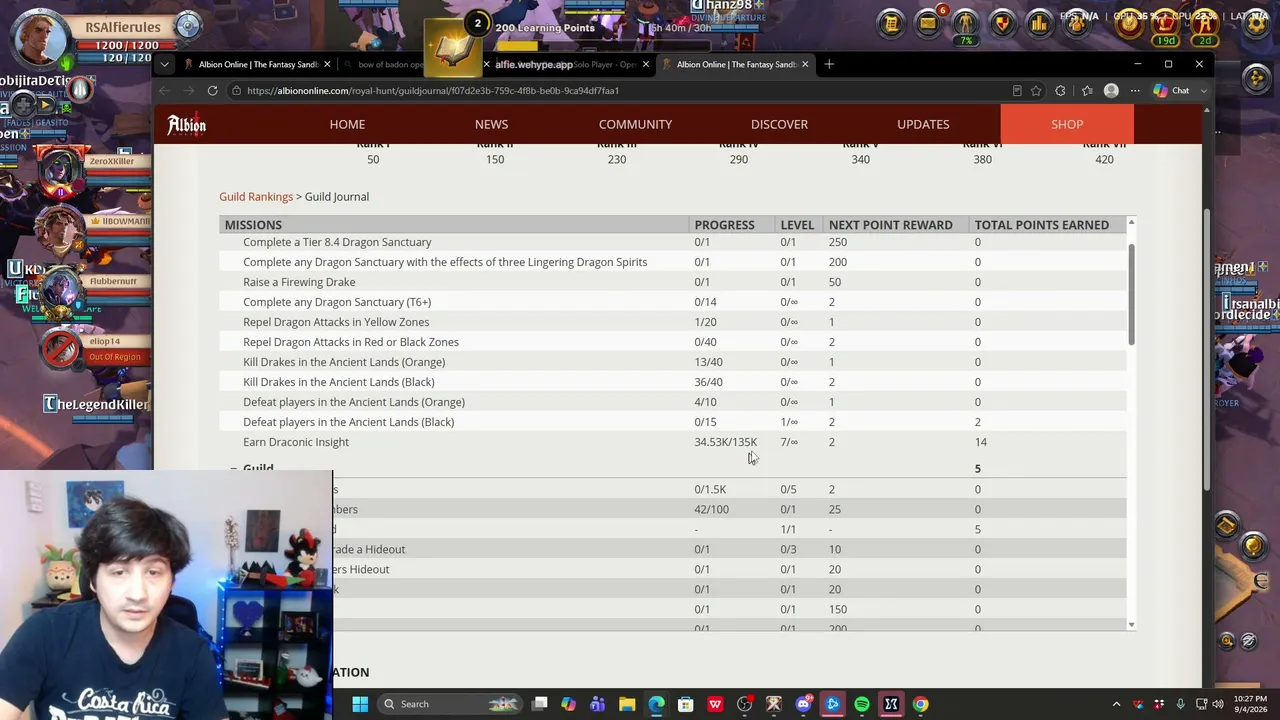Select 'Complete a Tier 8.4 Dragon Sanctuary' row
The image size is (1280, 720).
click(x=673, y=242)
